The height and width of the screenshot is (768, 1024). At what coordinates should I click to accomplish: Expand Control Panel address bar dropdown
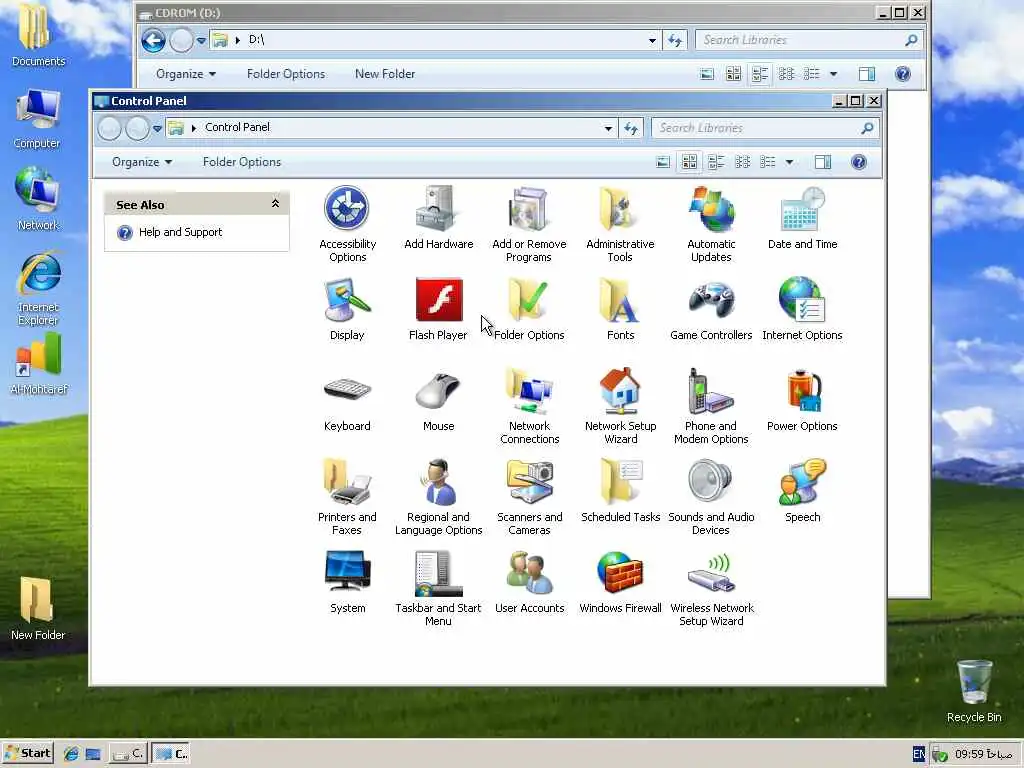608,128
